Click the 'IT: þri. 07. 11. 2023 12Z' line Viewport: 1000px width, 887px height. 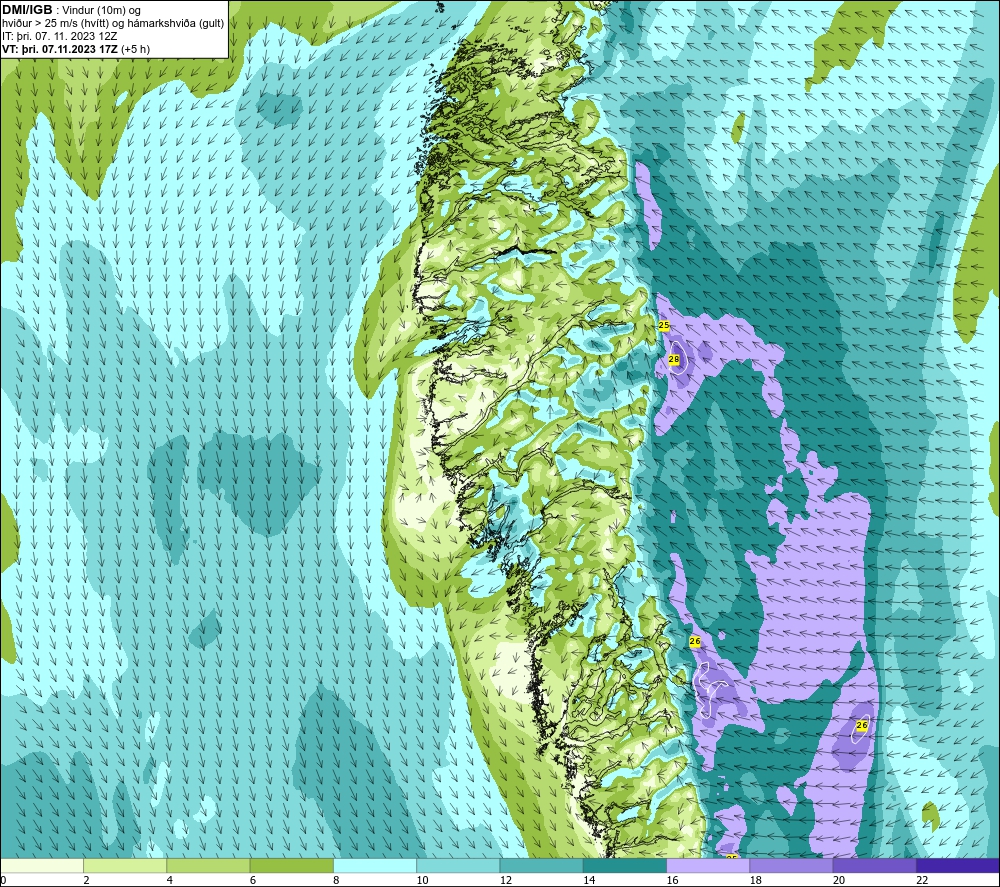(x=59, y=36)
